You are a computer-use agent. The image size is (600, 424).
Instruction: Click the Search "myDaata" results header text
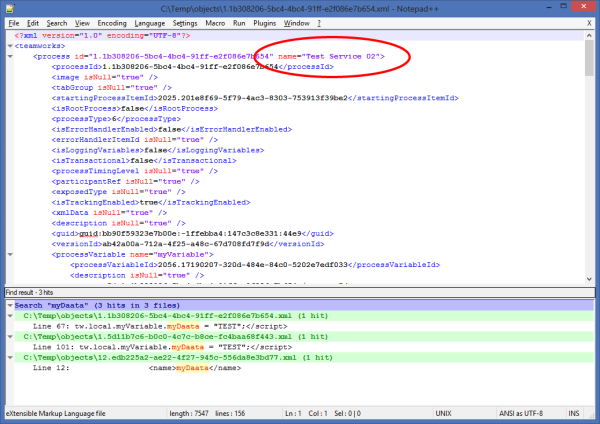point(97,305)
